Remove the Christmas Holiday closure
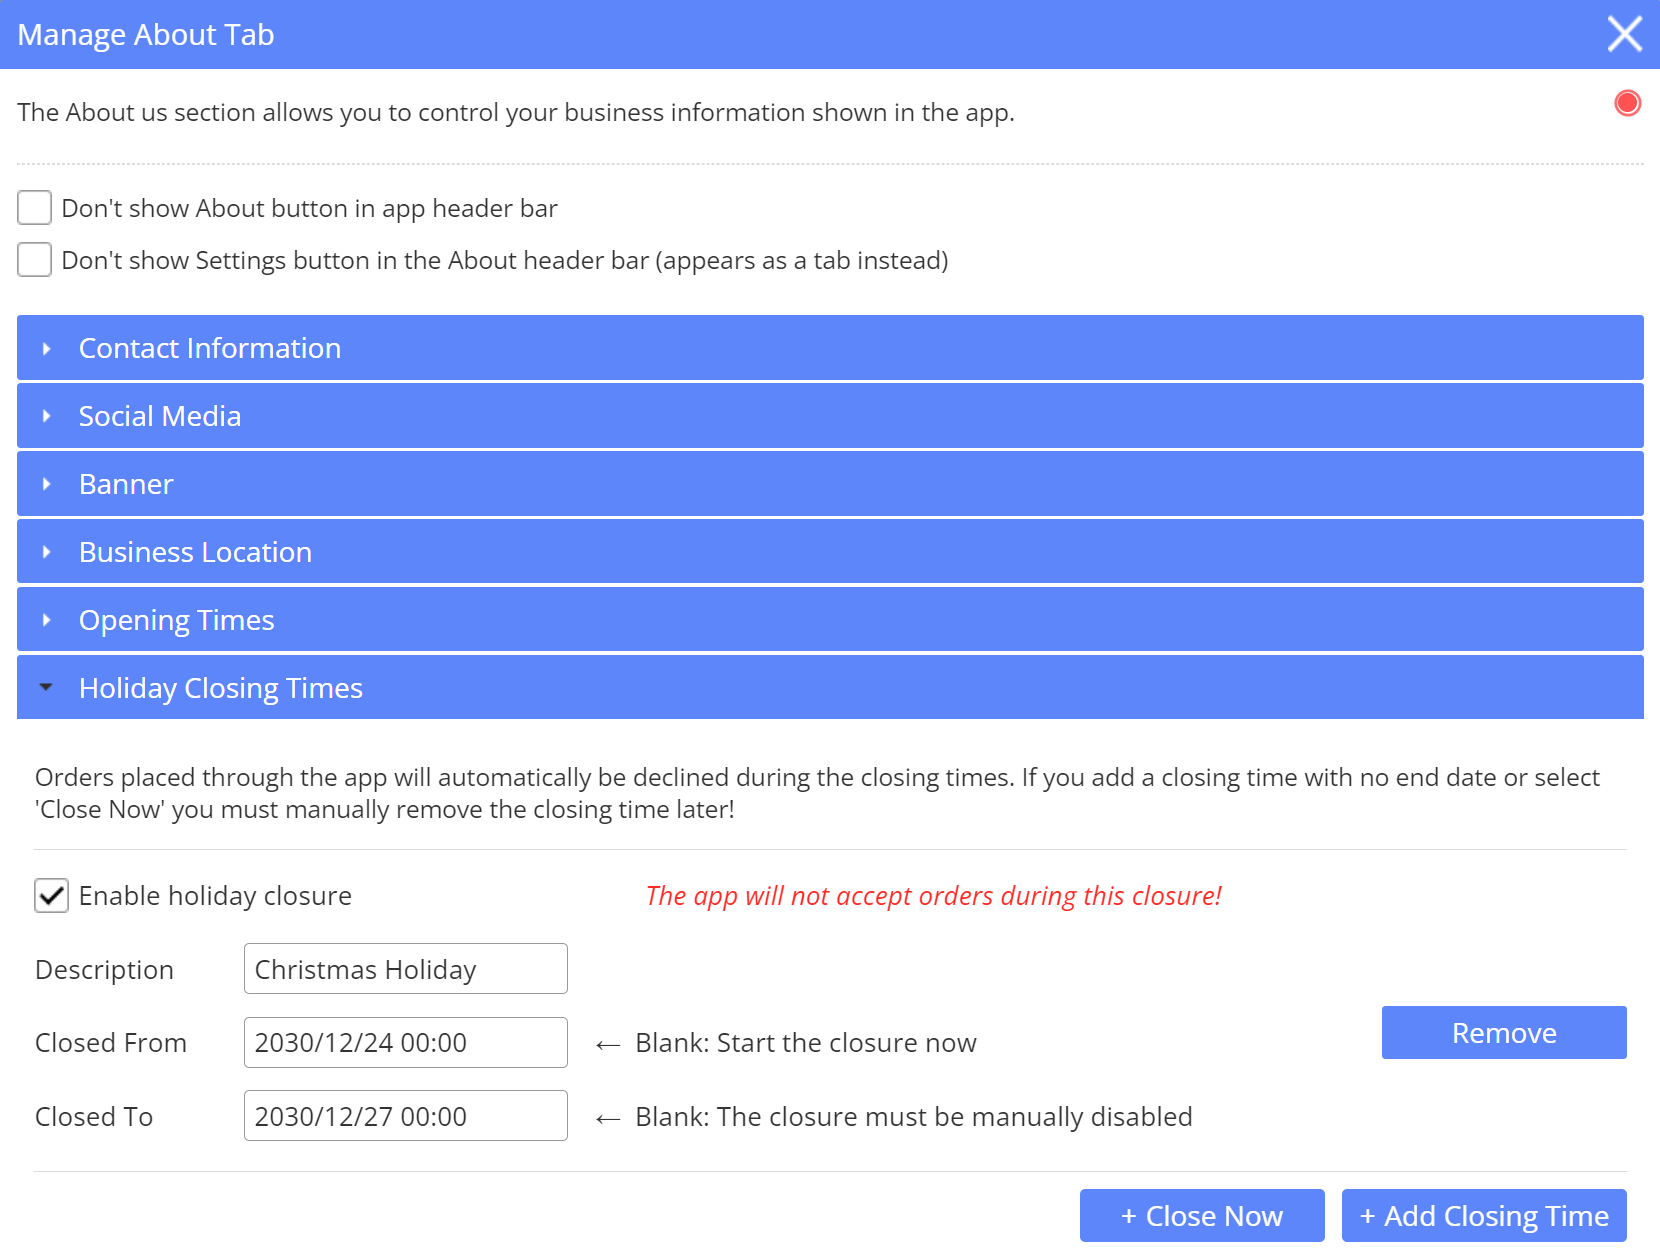 pos(1503,1033)
